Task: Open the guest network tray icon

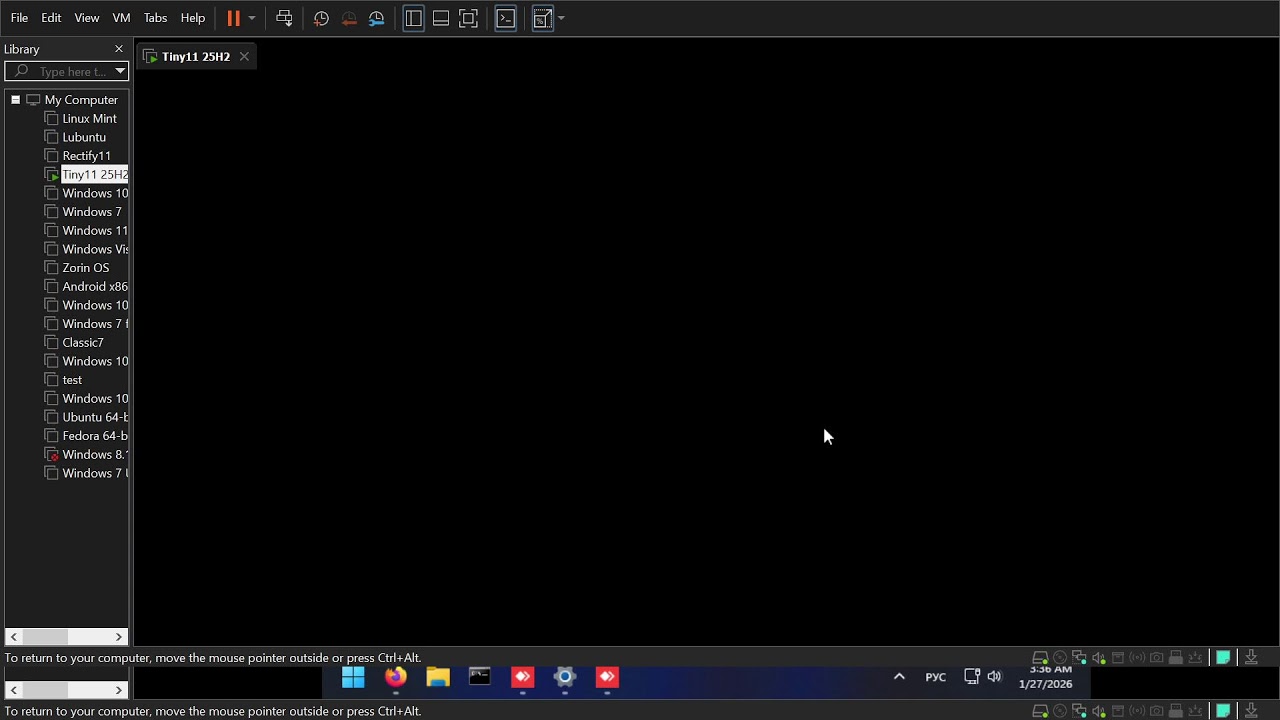Action: tap(972, 677)
